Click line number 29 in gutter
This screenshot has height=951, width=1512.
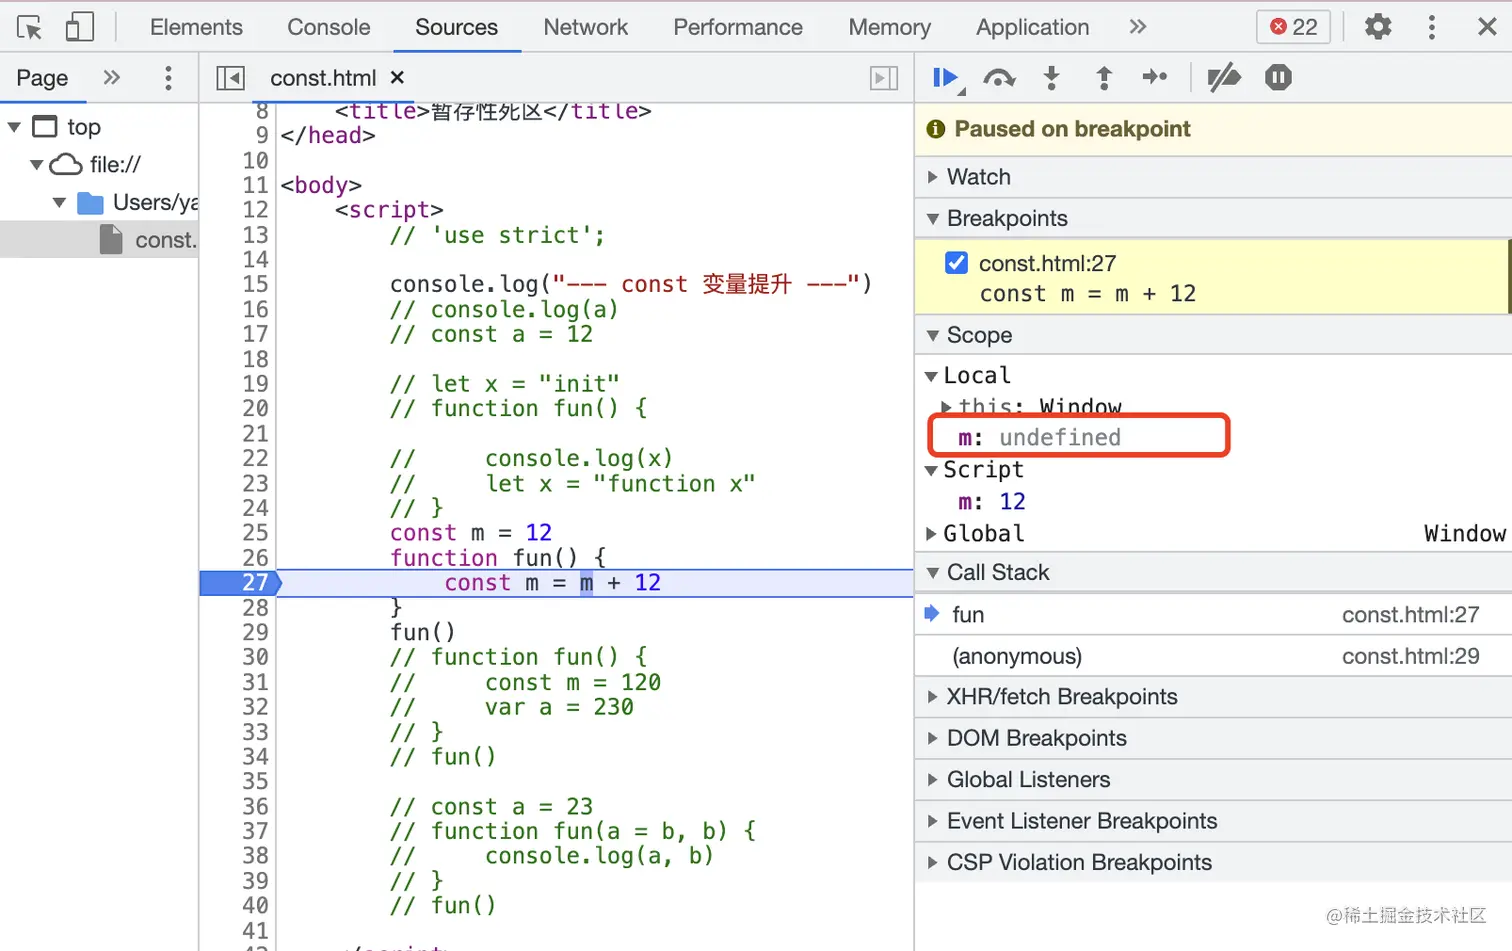[255, 632]
